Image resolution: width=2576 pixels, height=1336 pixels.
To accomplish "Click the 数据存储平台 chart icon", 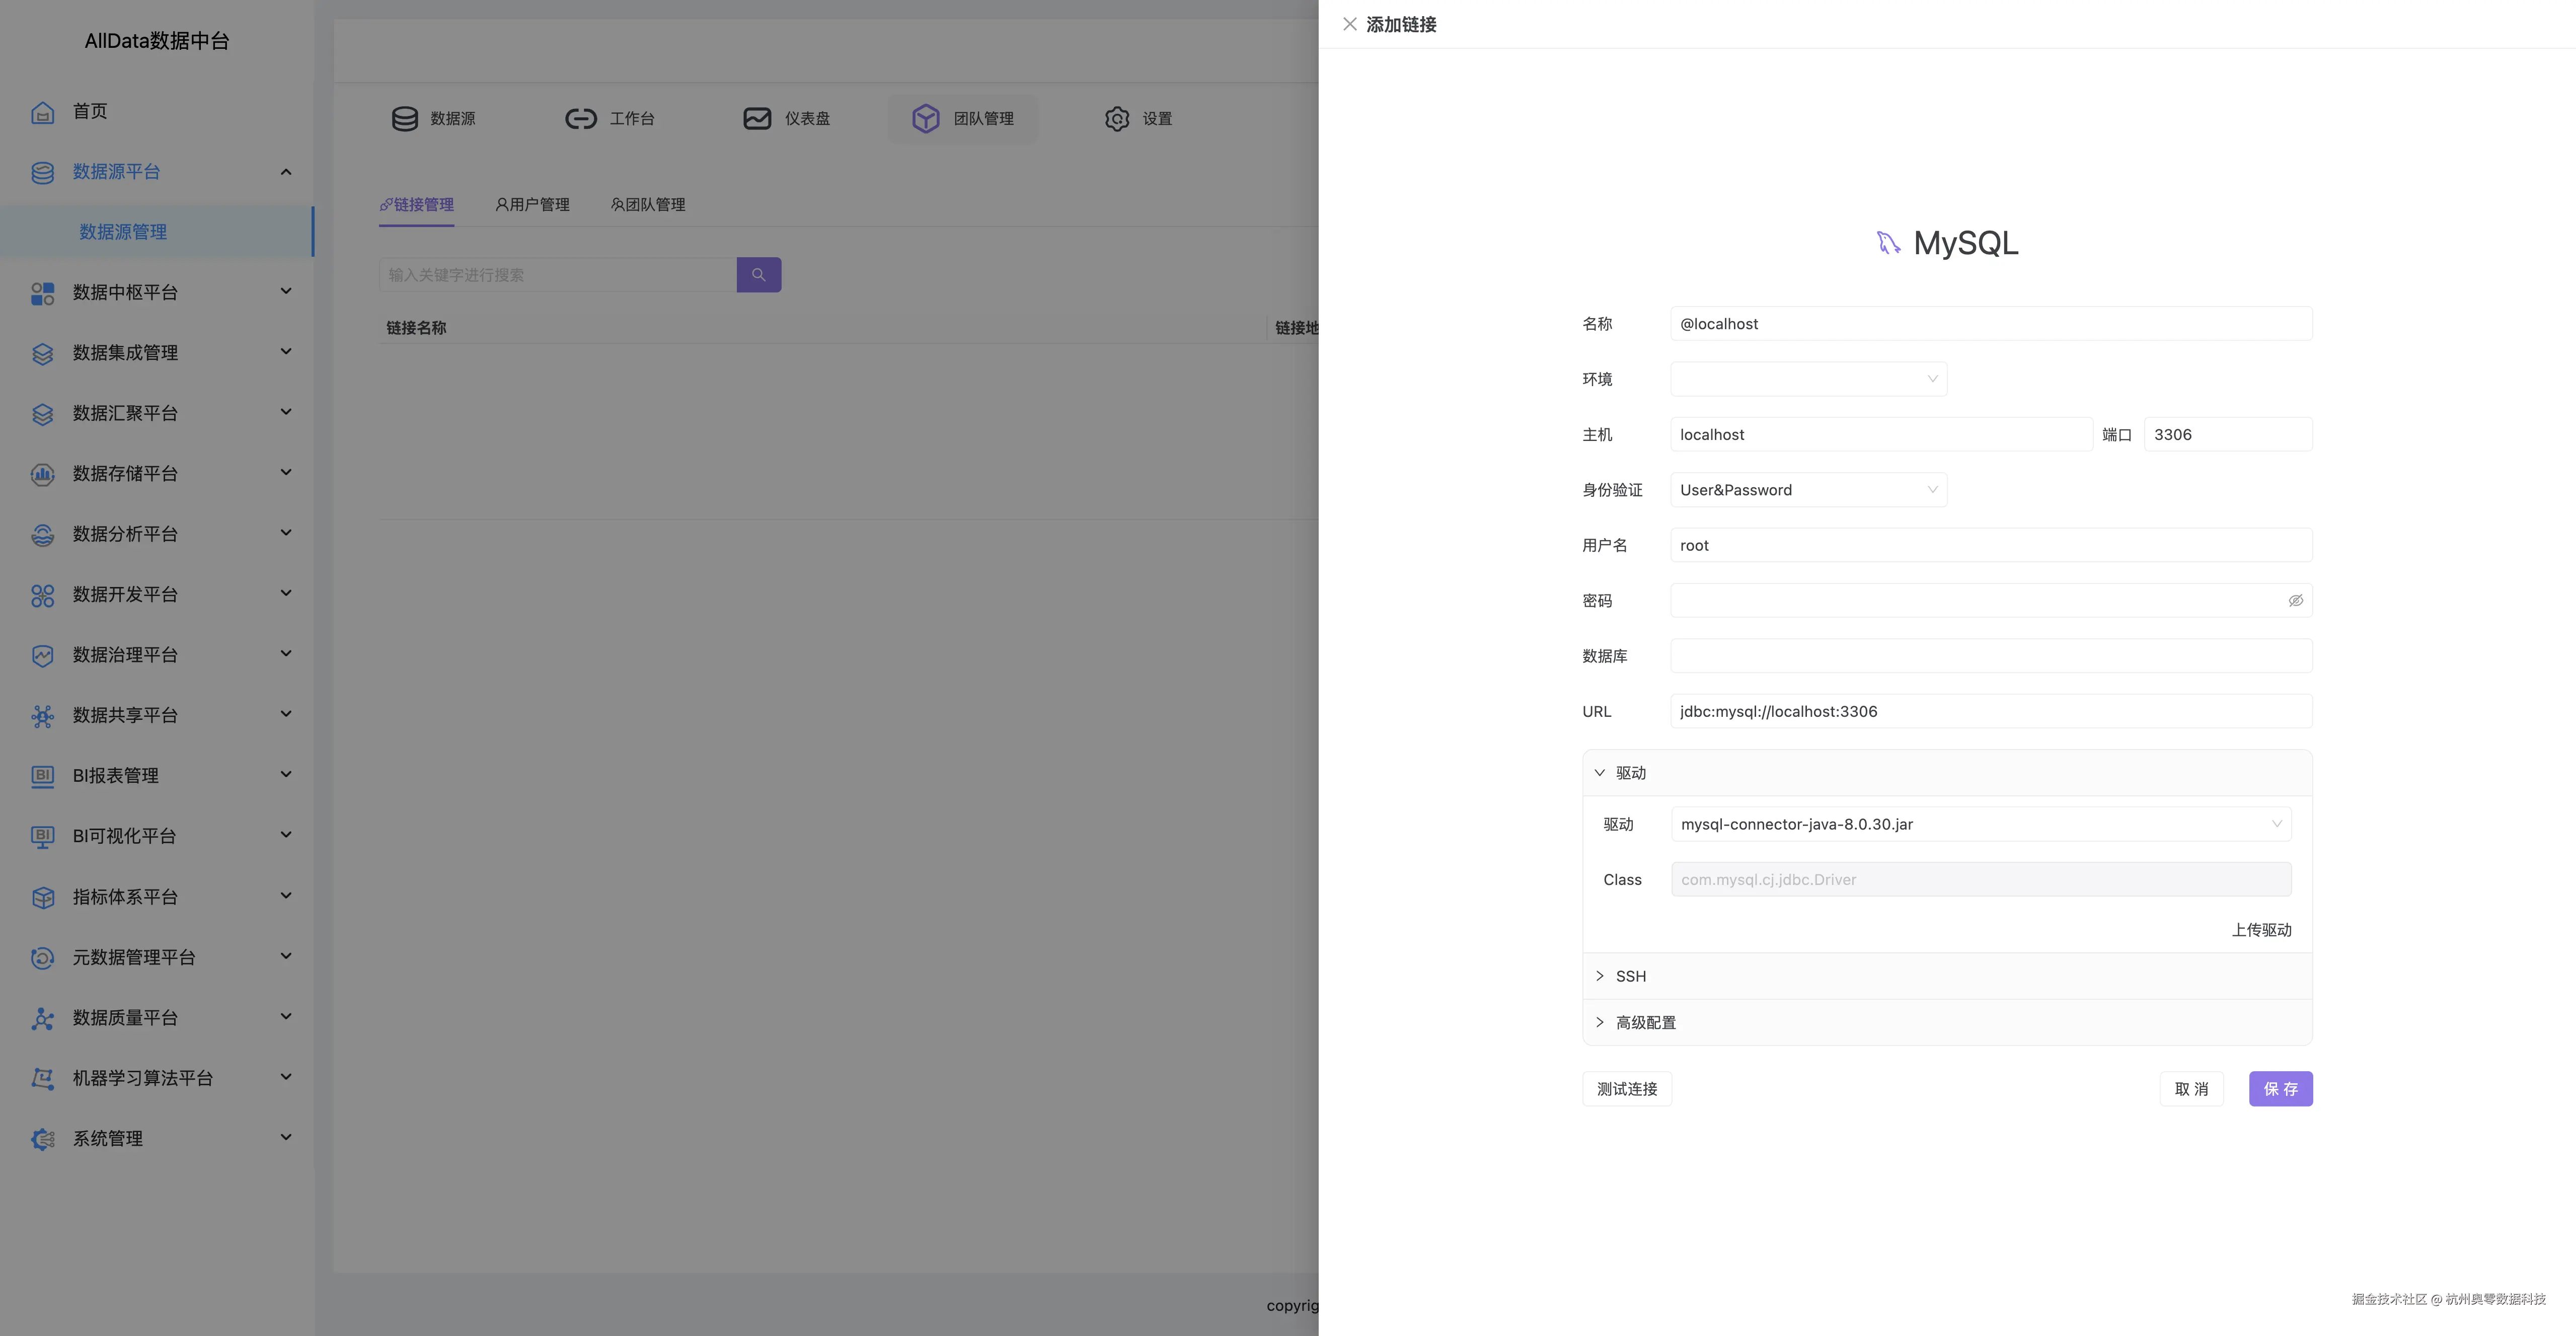I will click(x=42, y=474).
